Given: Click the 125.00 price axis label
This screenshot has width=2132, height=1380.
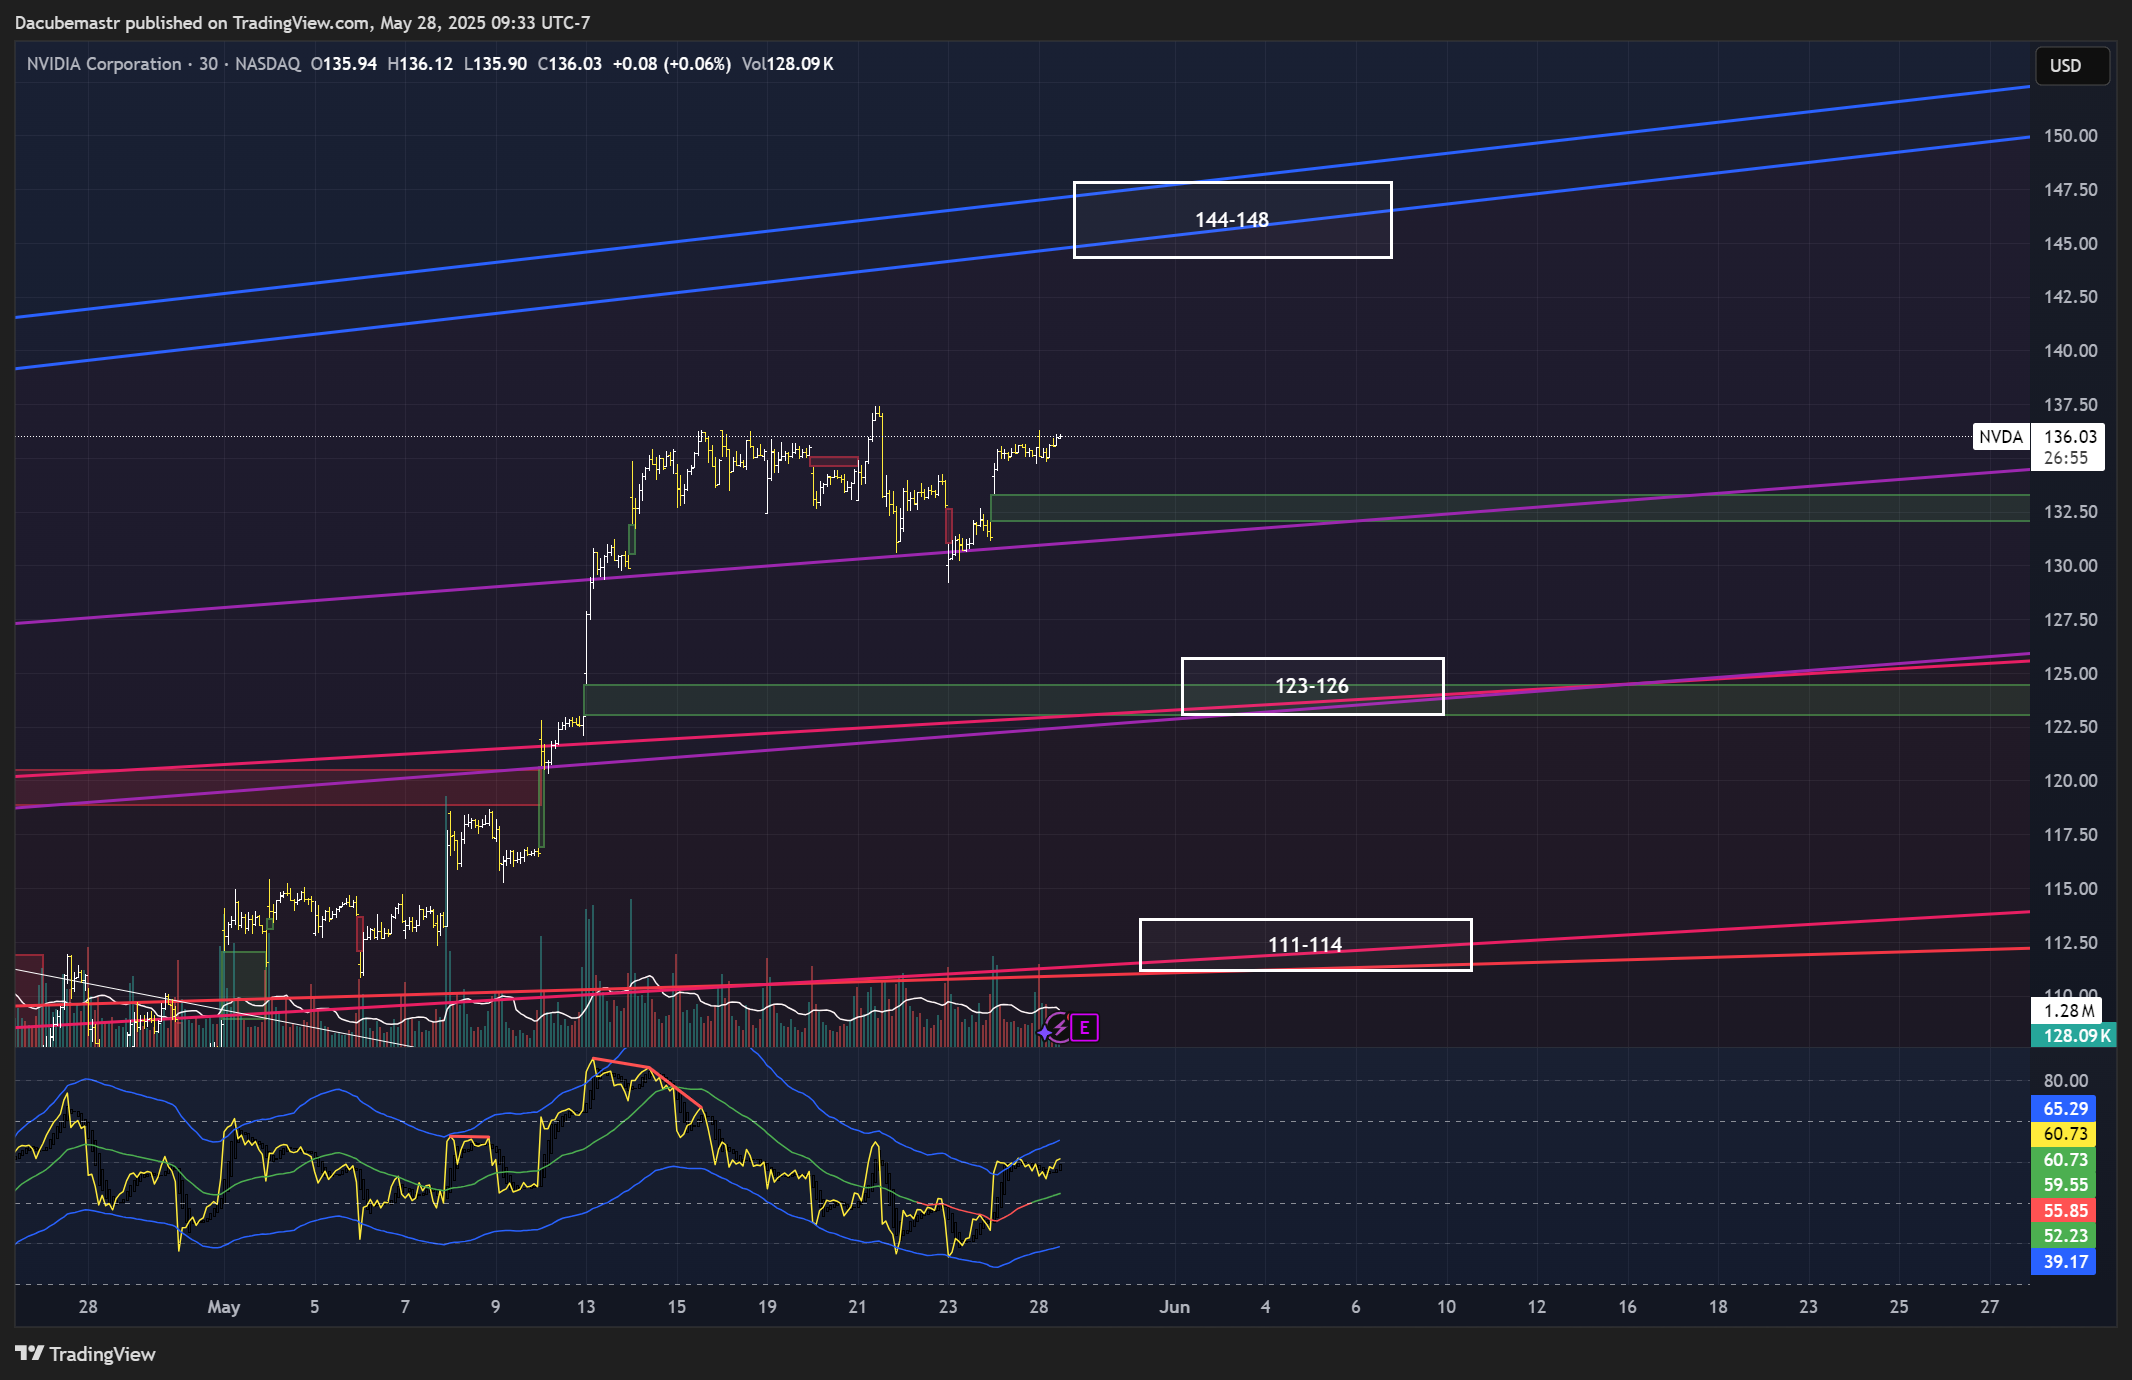Looking at the screenshot, I should pos(2070,674).
